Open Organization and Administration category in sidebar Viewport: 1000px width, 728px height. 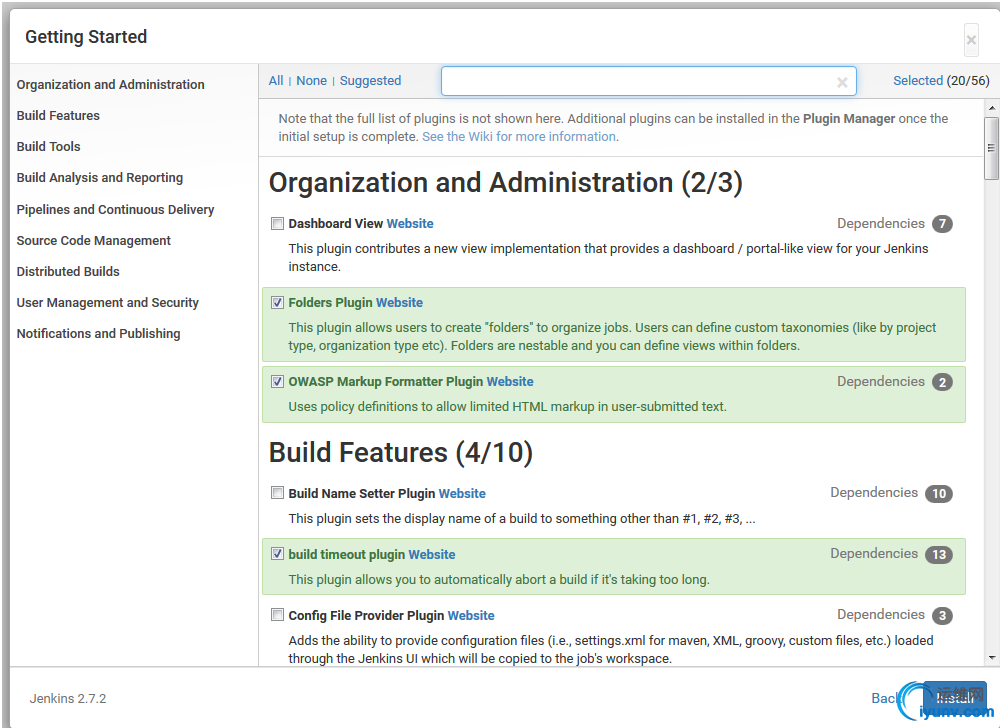[110, 85]
